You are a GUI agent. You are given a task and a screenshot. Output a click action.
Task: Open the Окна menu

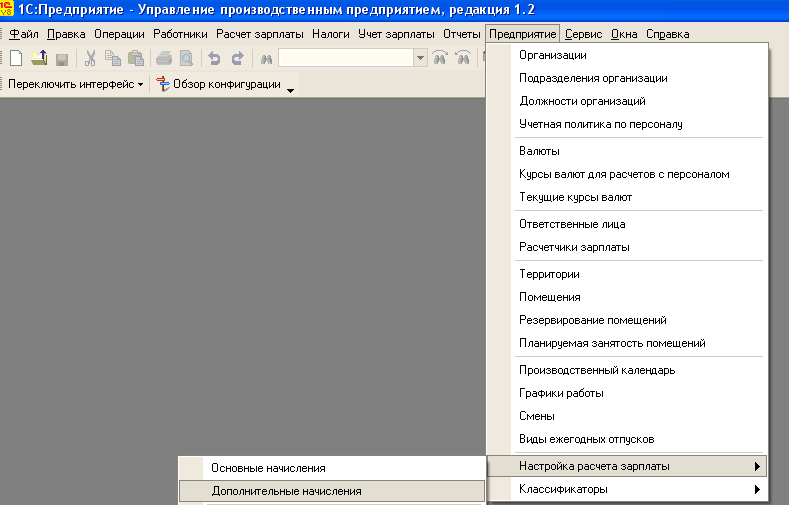point(624,34)
